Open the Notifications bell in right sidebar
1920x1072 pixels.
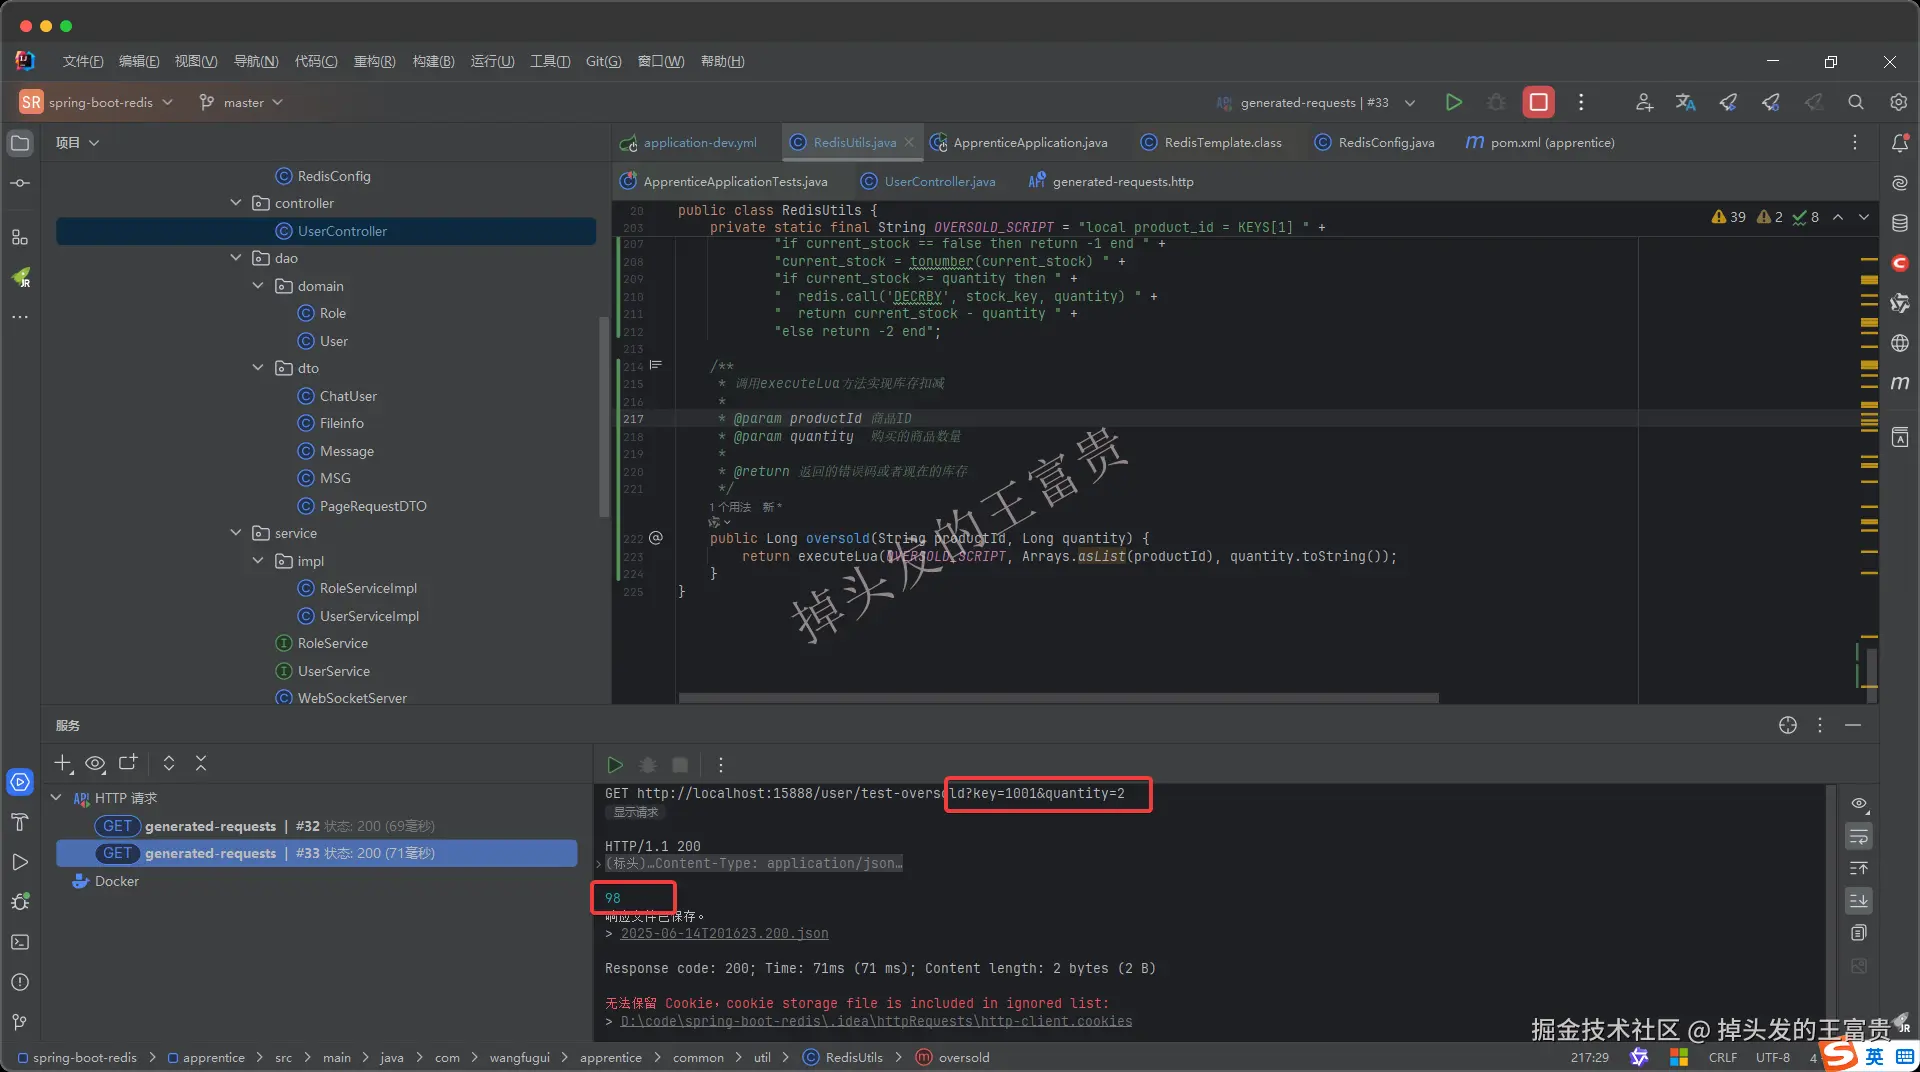click(1900, 143)
